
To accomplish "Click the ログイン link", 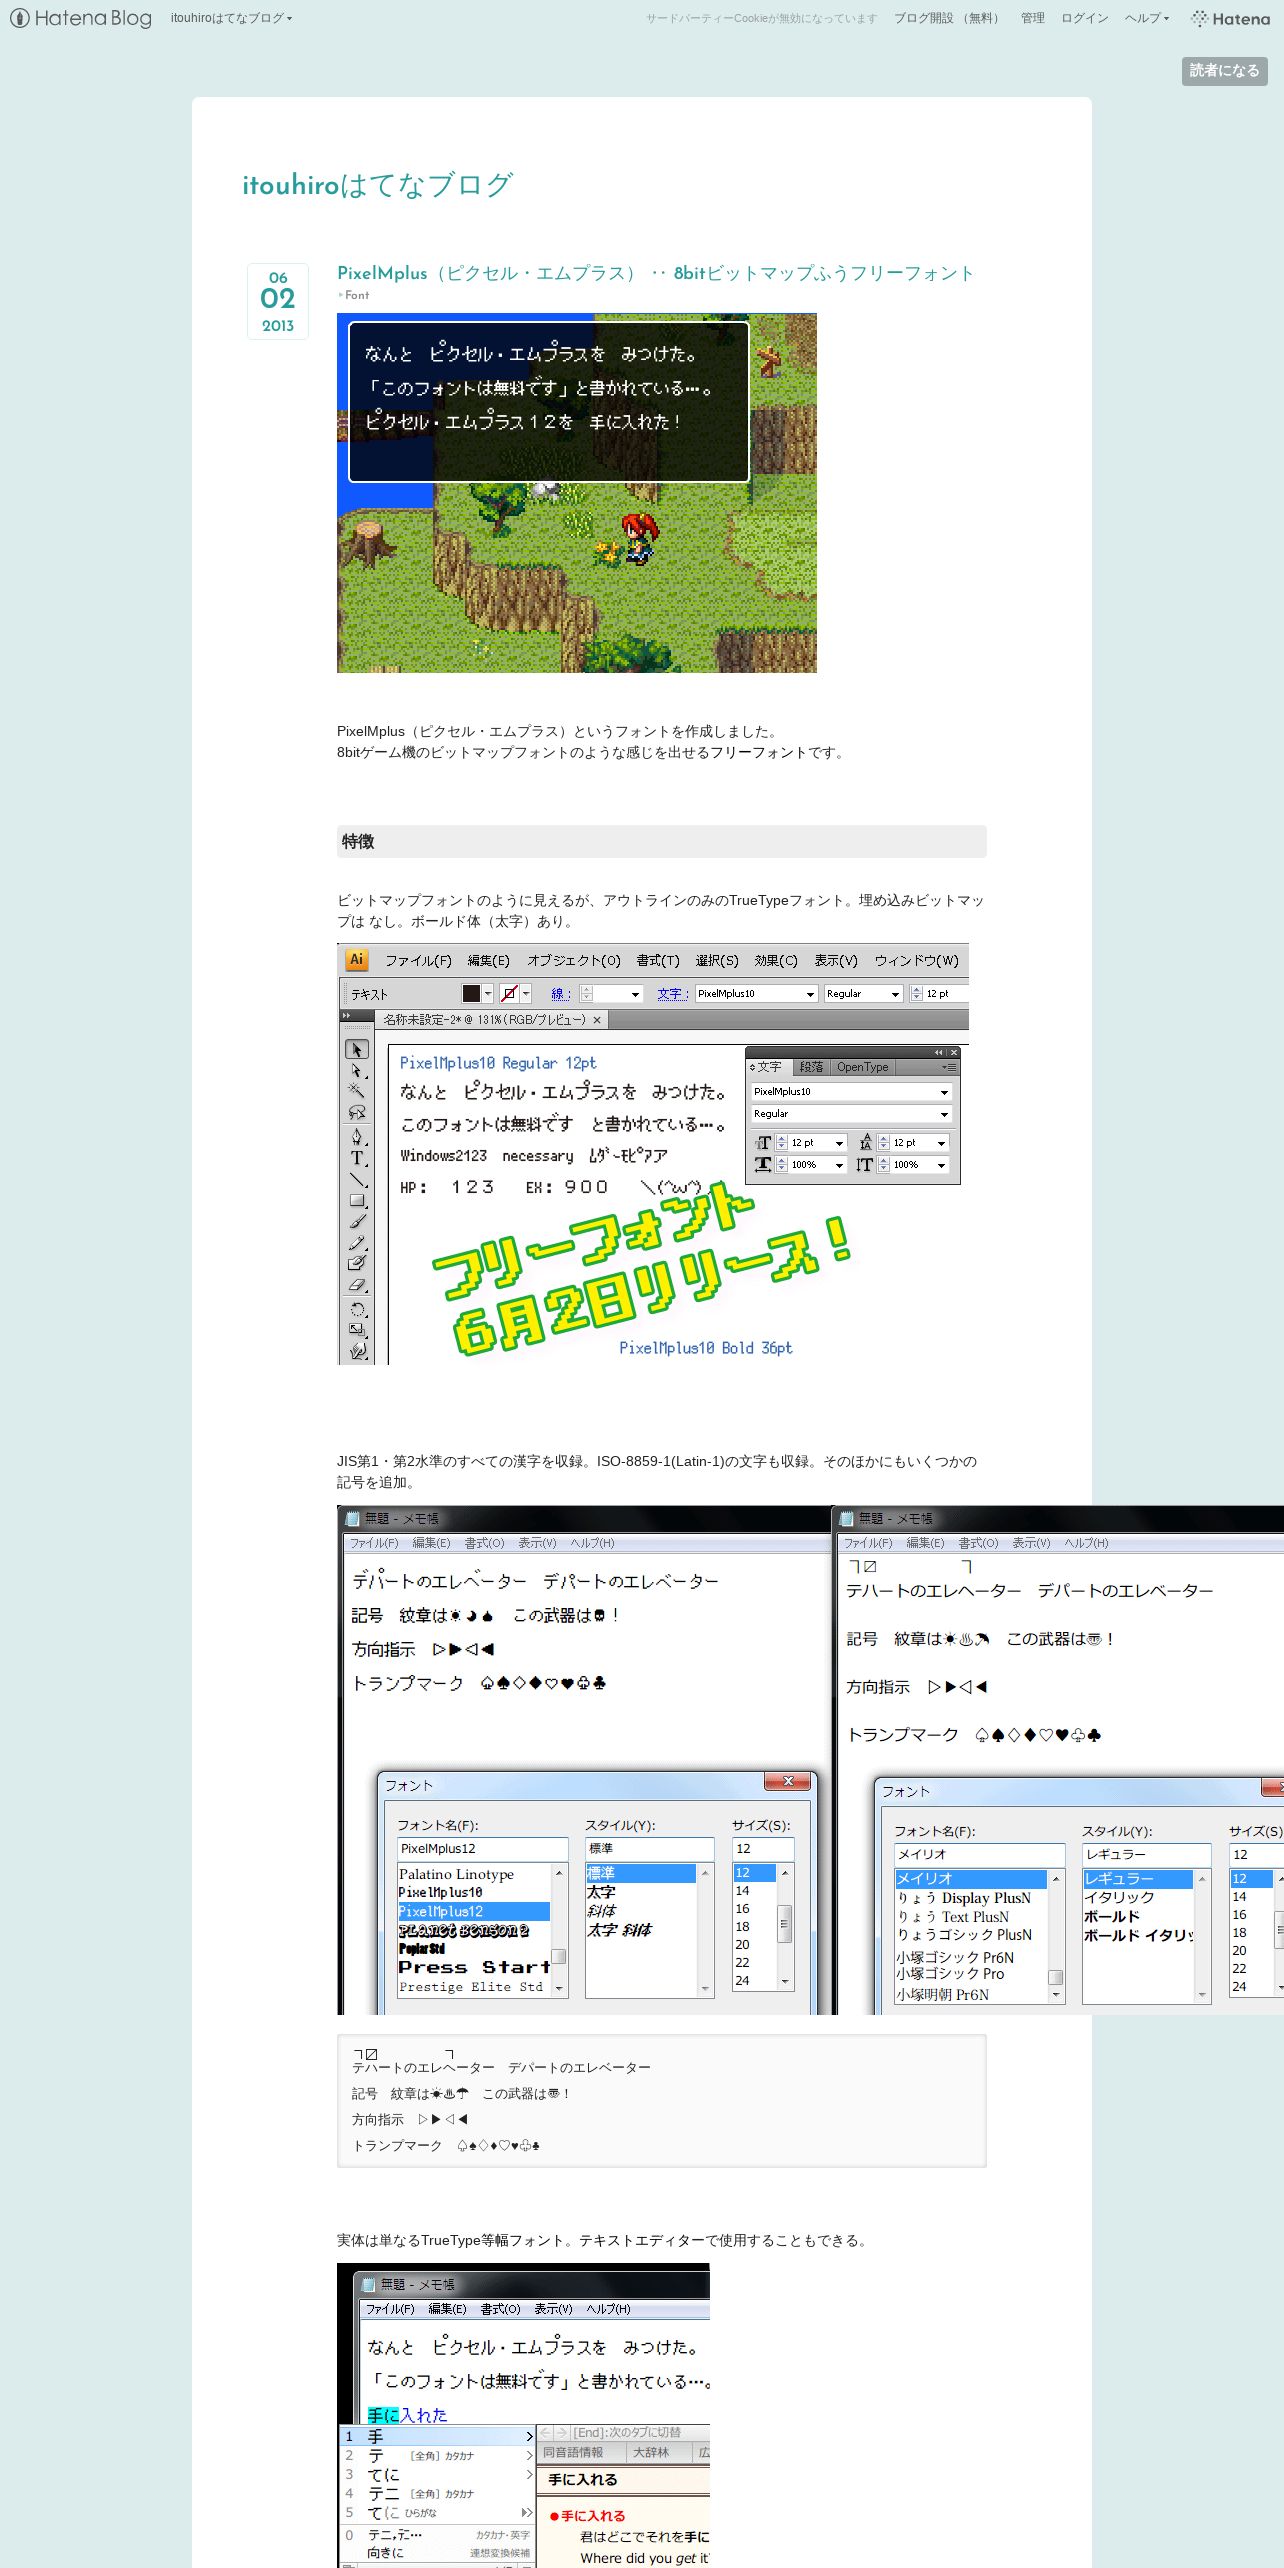I will (x=1084, y=18).
